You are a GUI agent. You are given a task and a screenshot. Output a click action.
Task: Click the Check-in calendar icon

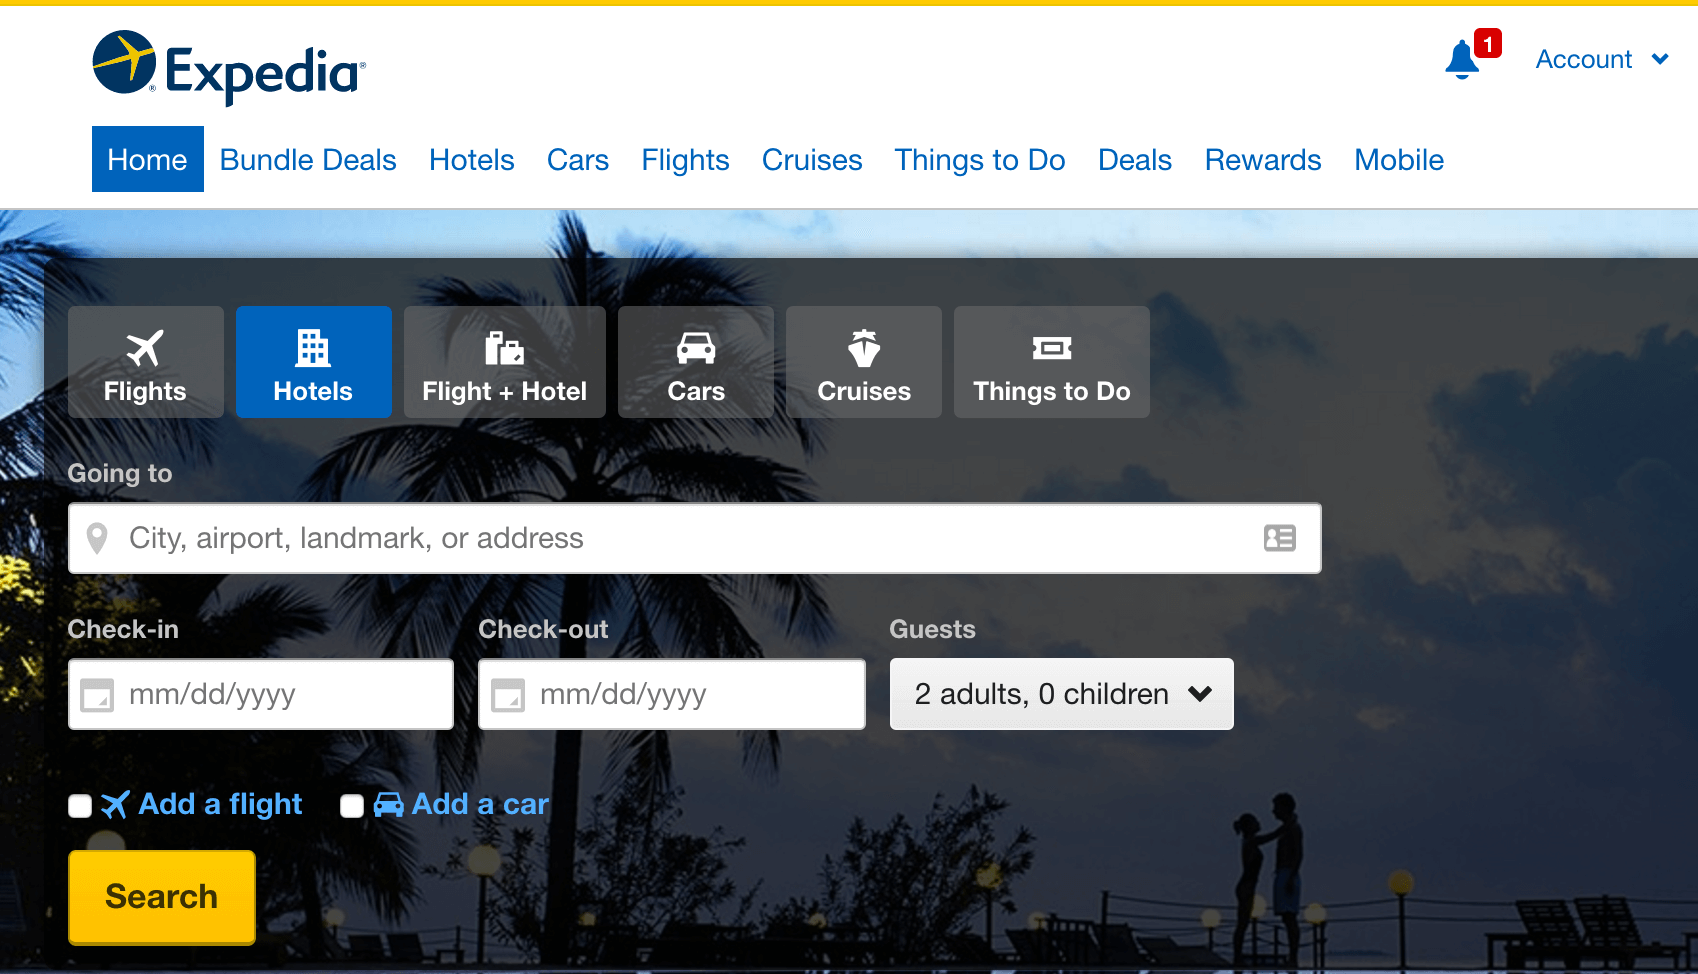coord(97,695)
